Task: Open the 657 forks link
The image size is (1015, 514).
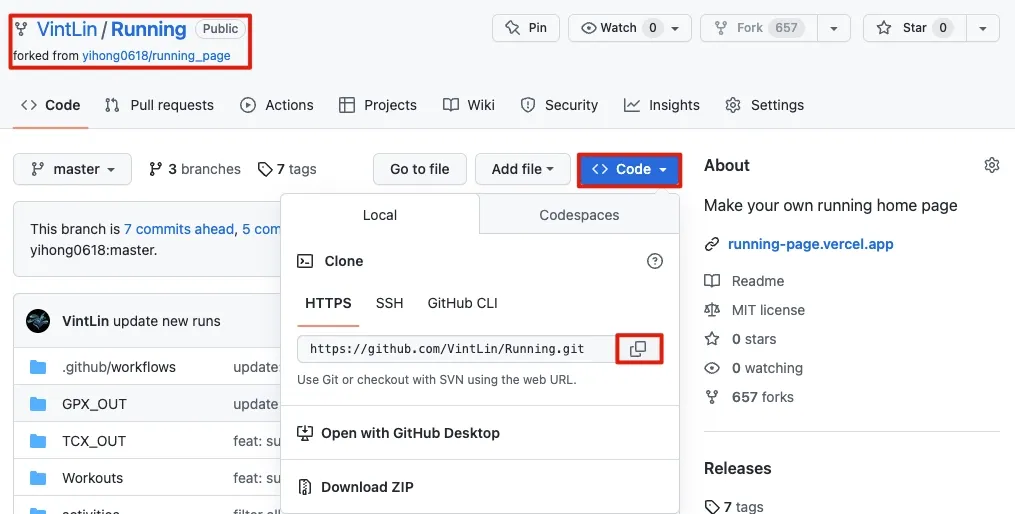Action: click(x=763, y=397)
